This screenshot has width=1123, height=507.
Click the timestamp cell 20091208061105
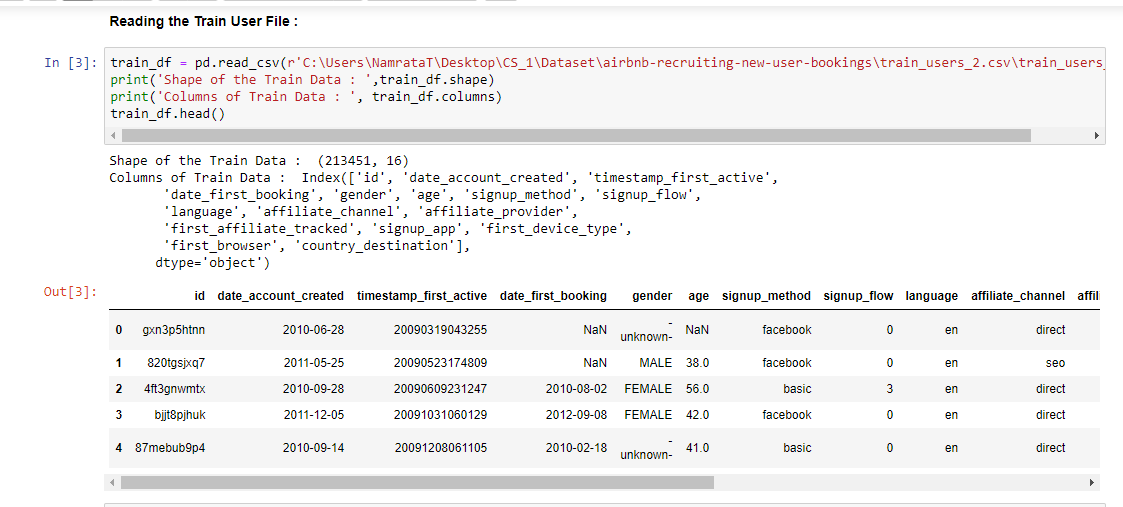pyautogui.click(x=440, y=448)
